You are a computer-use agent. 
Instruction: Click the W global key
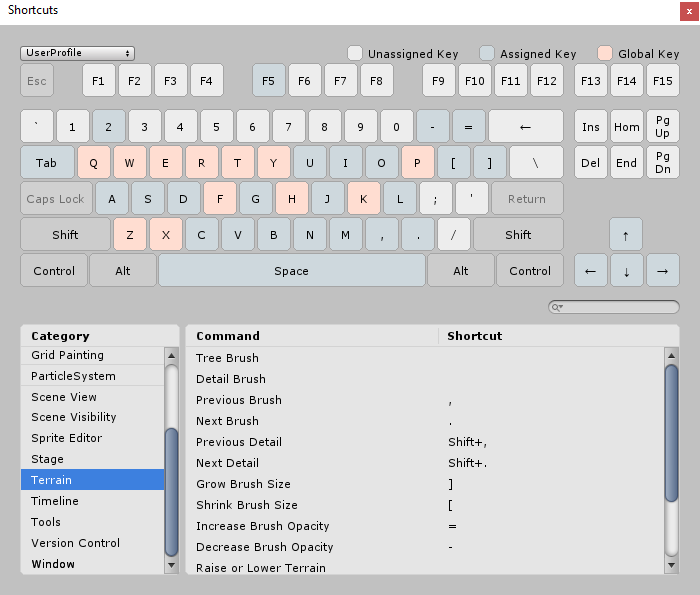click(129, 162)
